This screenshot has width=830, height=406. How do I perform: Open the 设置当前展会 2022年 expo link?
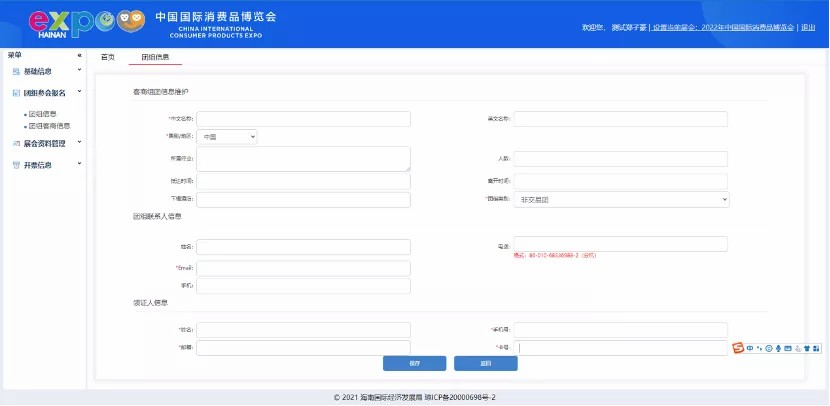point(724,28)
